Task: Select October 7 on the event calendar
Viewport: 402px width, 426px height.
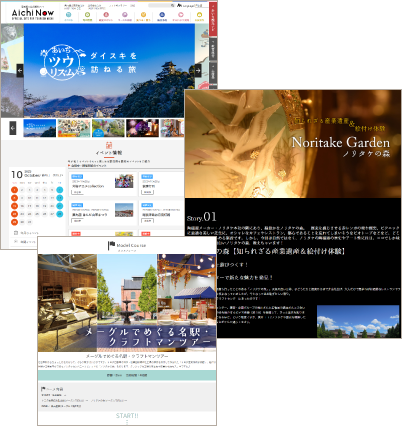Action: point(60,190)
